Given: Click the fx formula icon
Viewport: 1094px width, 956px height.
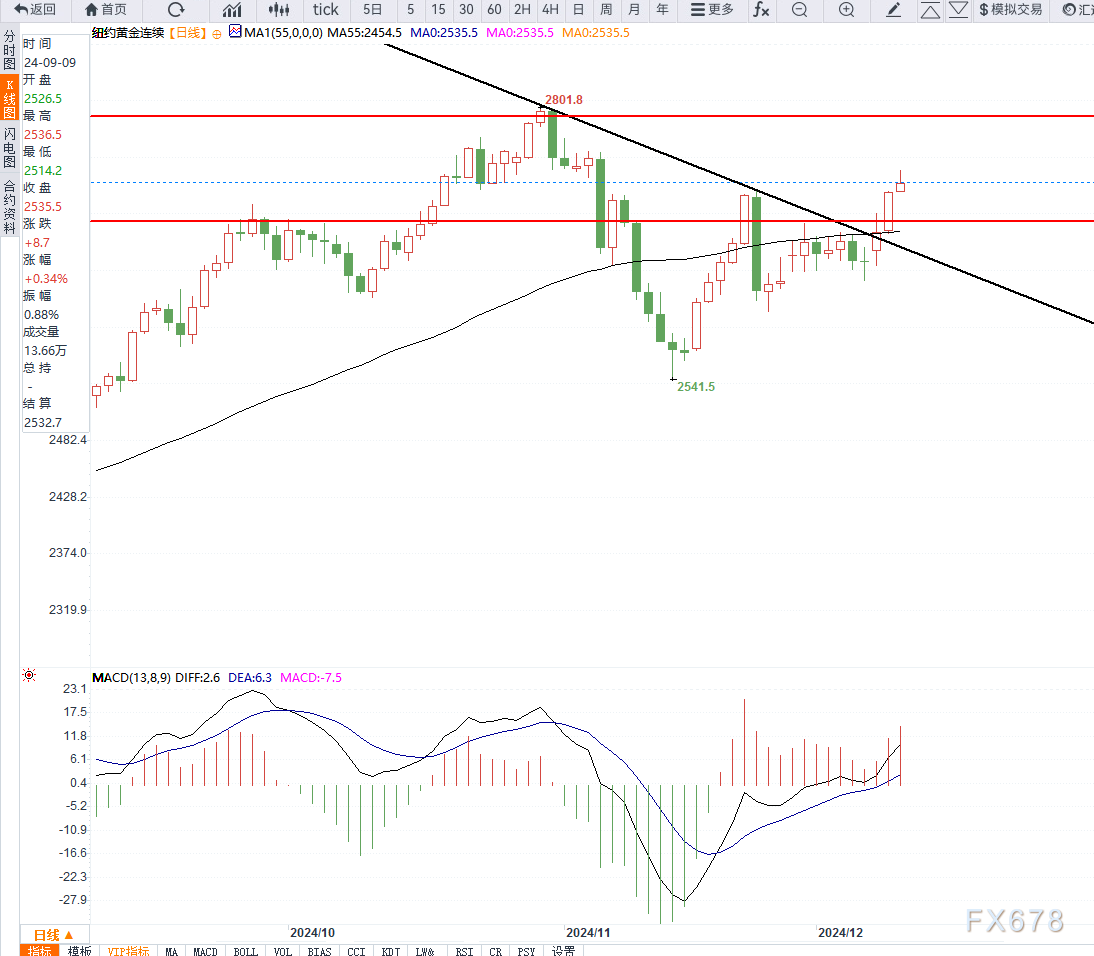Looking at the screenshot, I should tap(761, 10).
